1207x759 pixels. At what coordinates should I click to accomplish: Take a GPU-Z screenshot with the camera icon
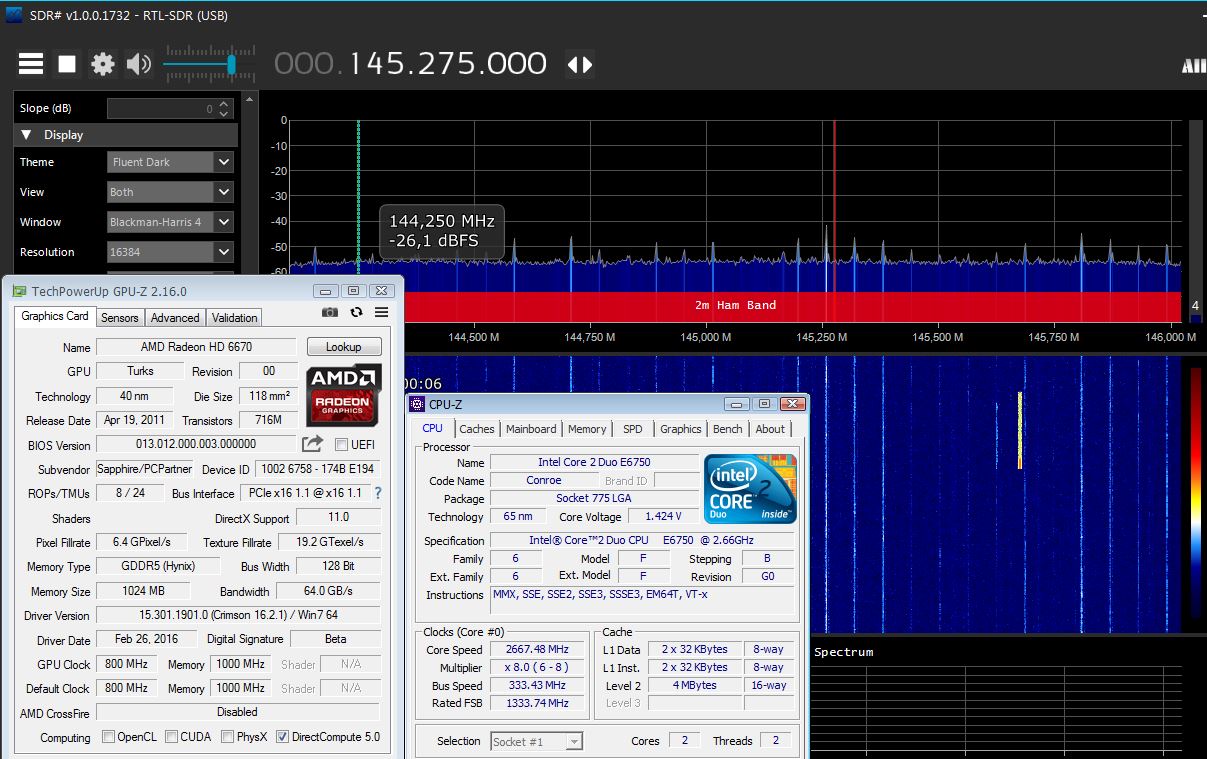[x=330, y=314]
